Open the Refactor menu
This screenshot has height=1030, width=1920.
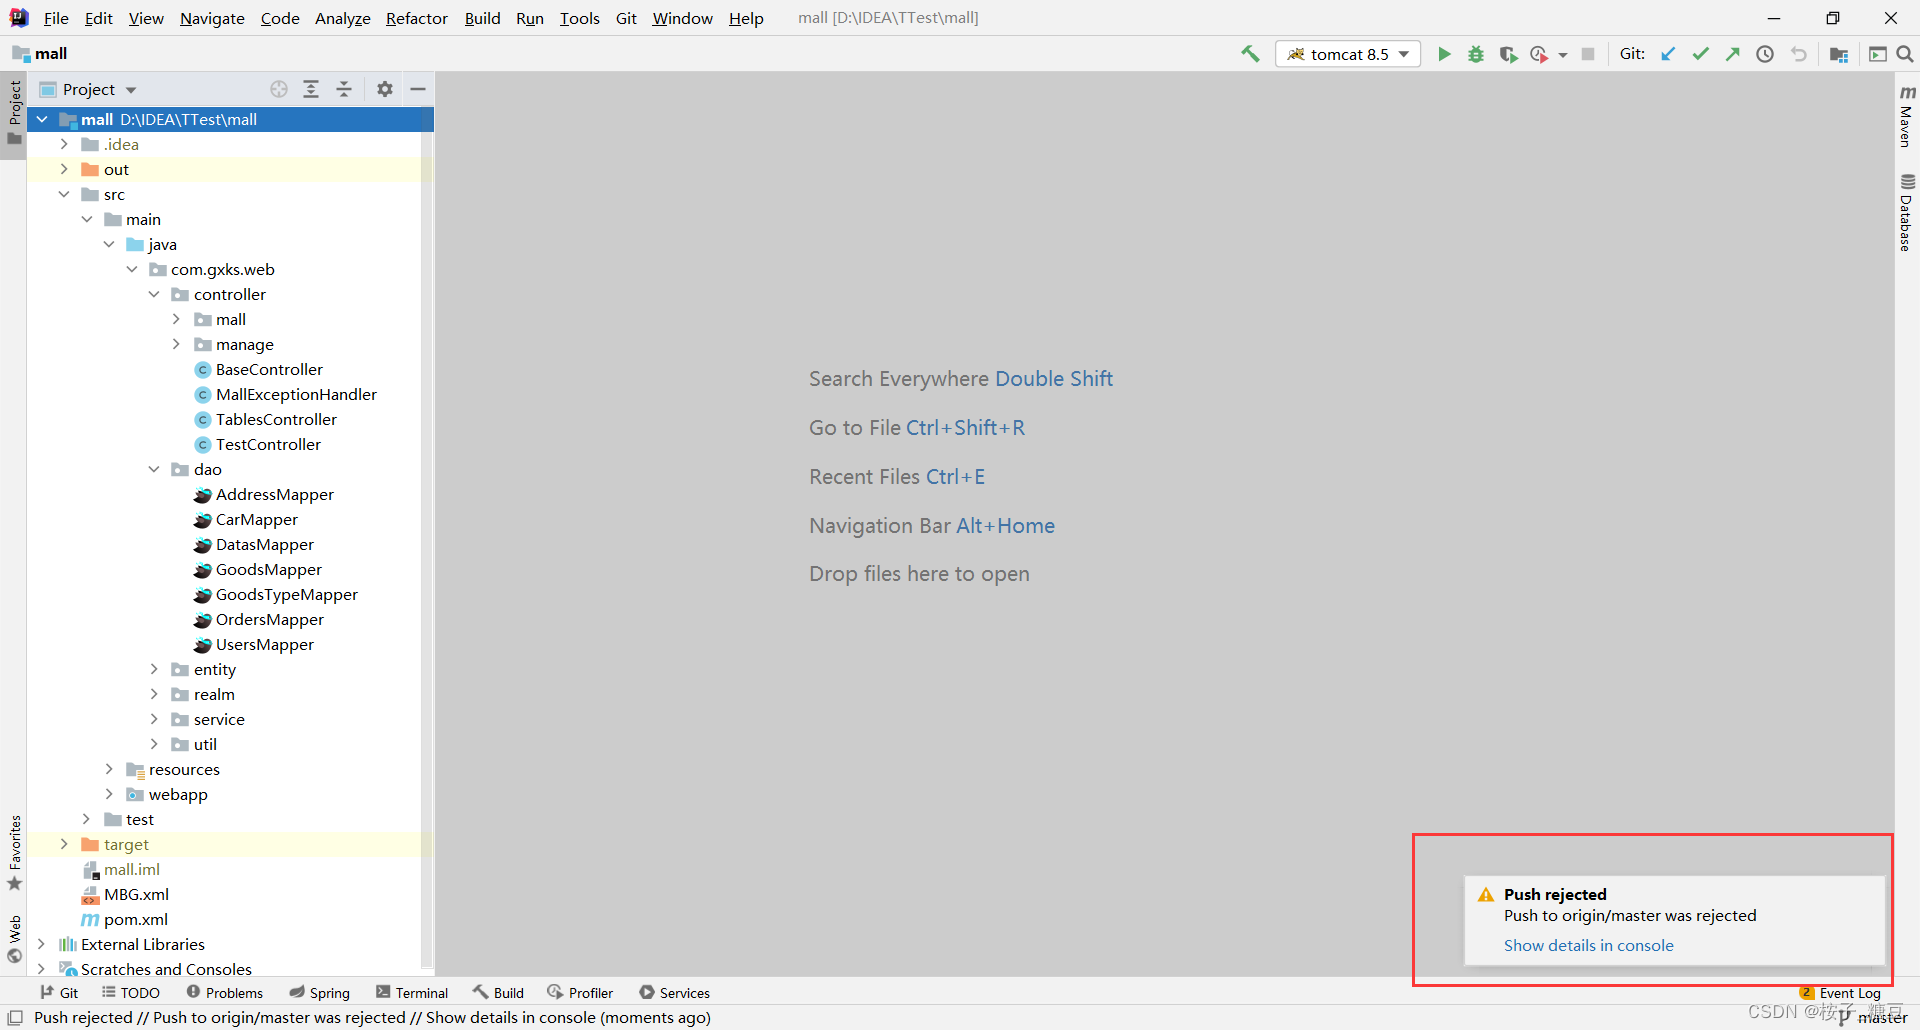click(x=416, y=18)
